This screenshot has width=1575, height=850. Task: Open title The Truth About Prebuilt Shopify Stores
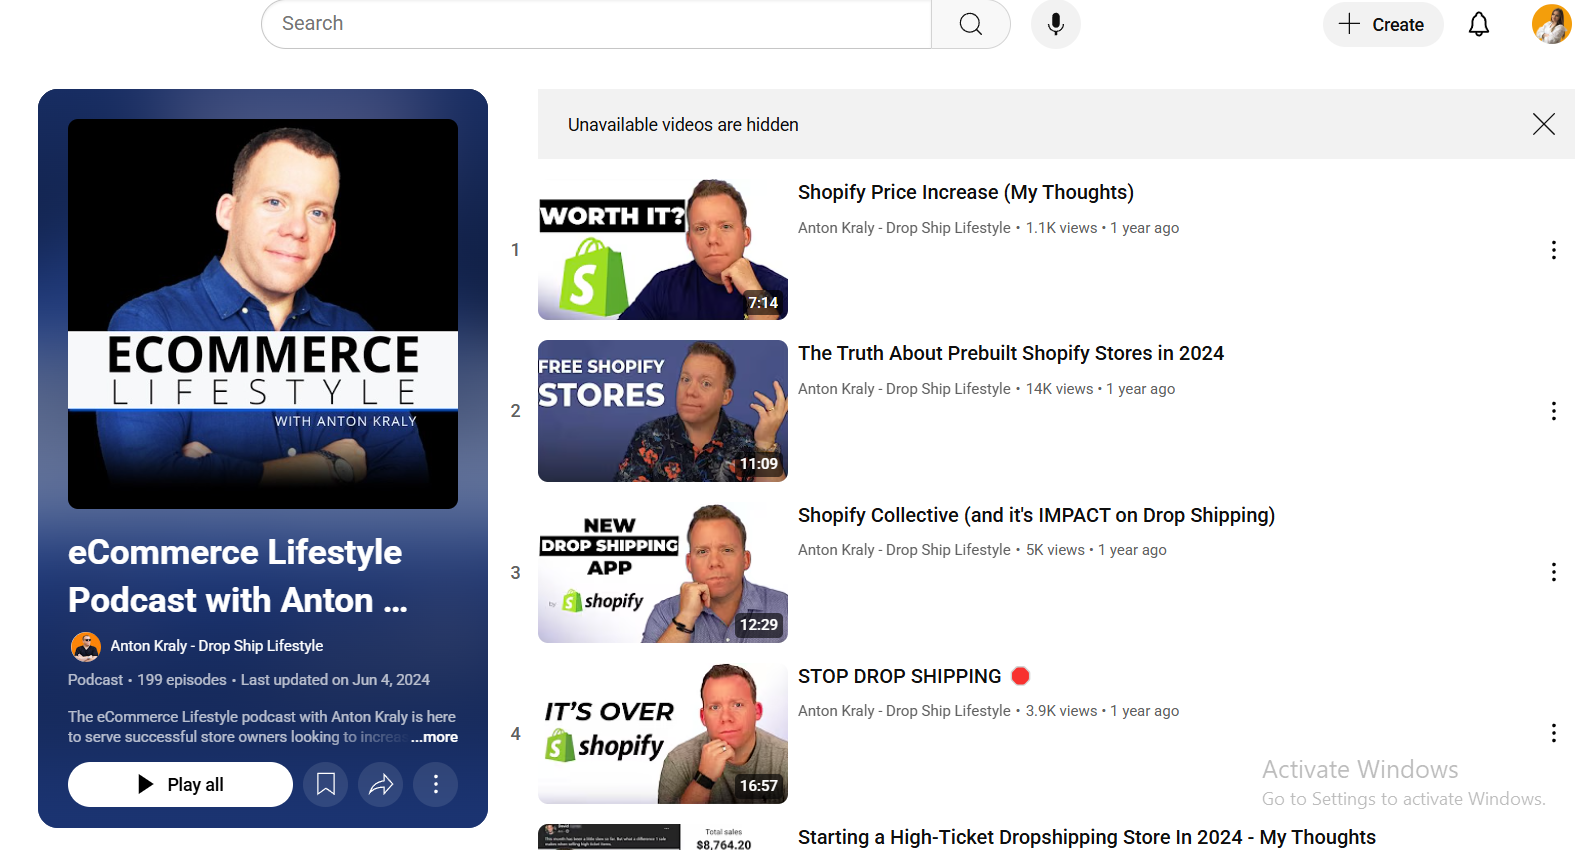point(1011,353)
